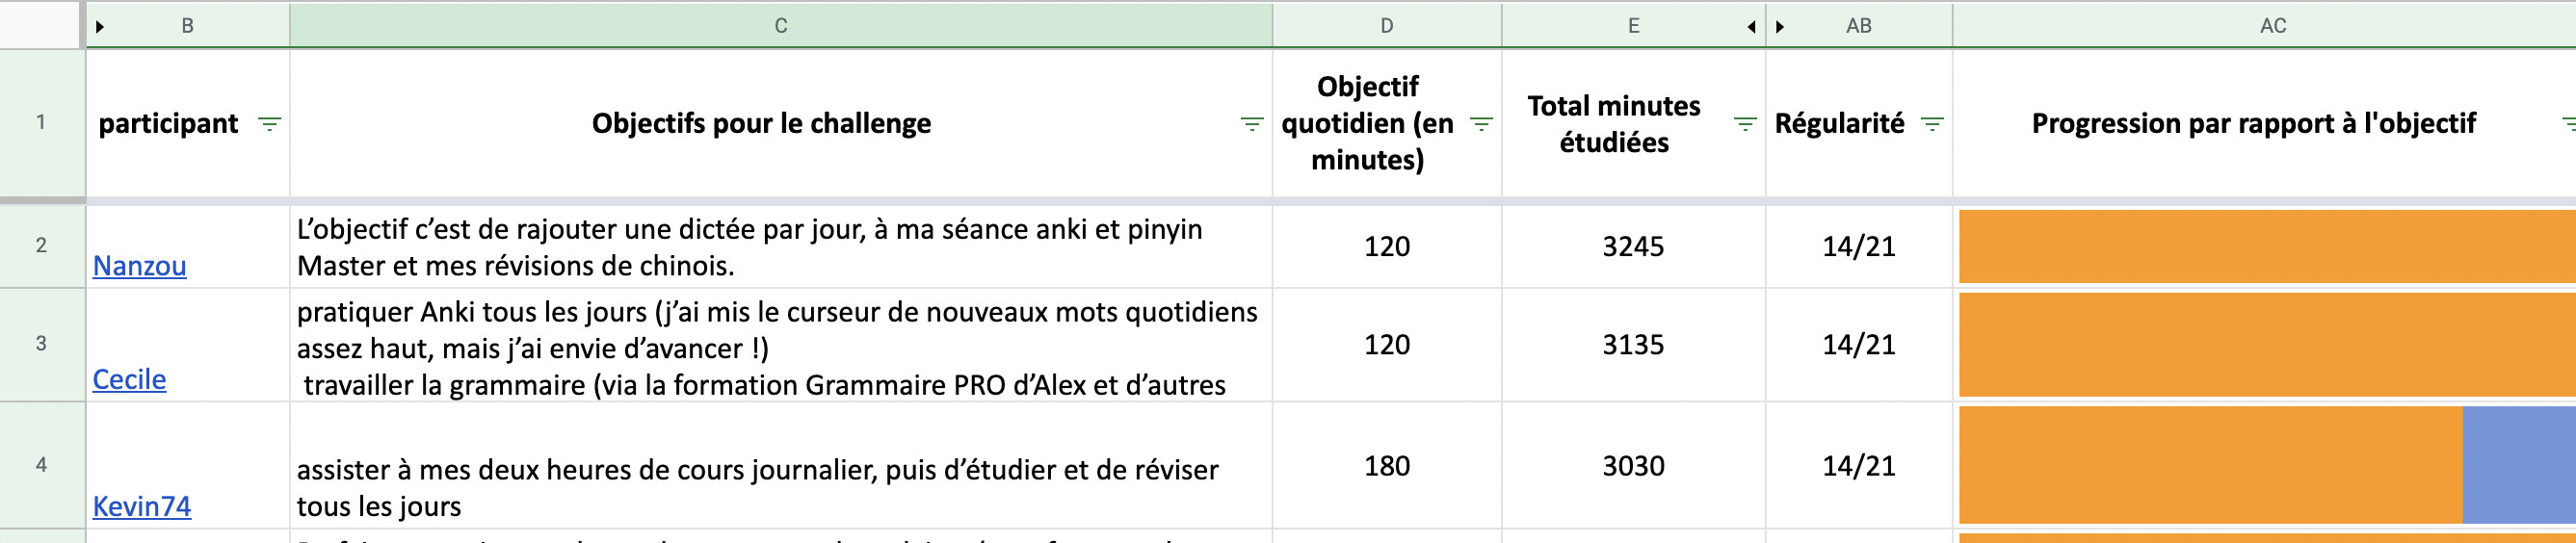2576x543 pixels.
Task: Open filter for Objectif quotidien column
Action: click(1481, 124)
